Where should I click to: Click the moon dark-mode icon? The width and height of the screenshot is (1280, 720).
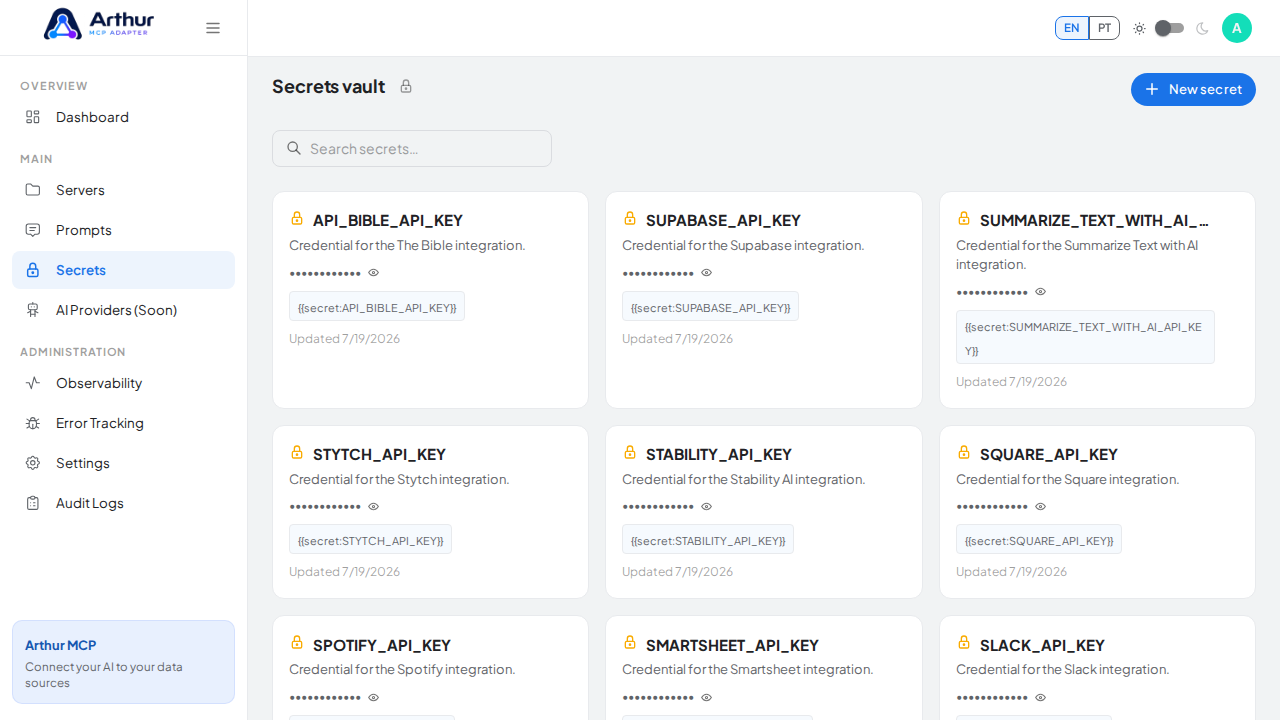[x=1202, y=28]
